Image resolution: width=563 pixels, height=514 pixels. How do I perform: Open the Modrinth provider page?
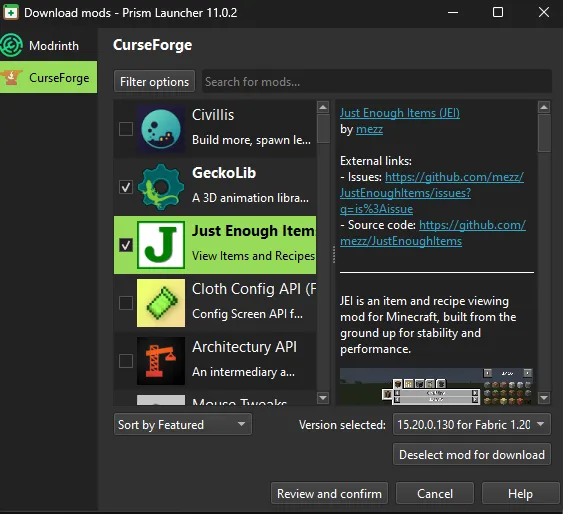coord(48,46)
